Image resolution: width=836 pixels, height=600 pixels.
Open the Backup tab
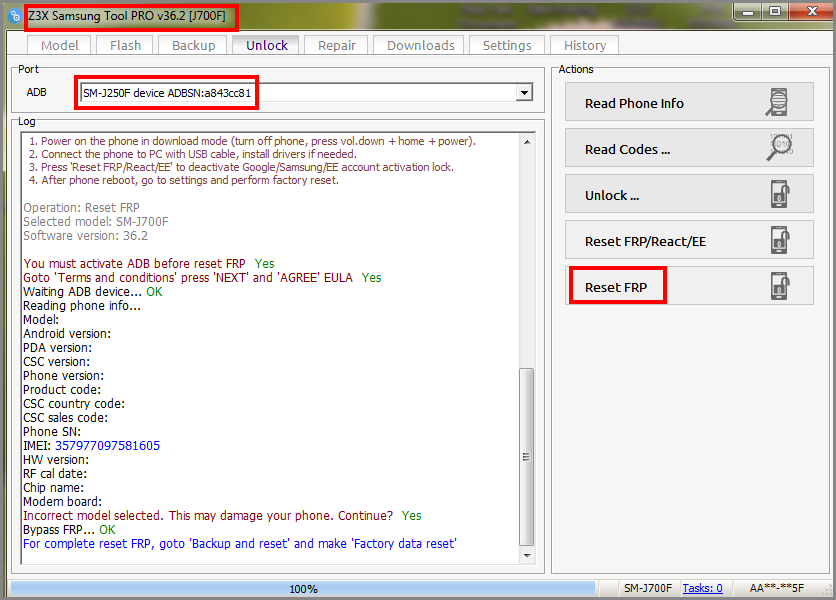[194, 45]
